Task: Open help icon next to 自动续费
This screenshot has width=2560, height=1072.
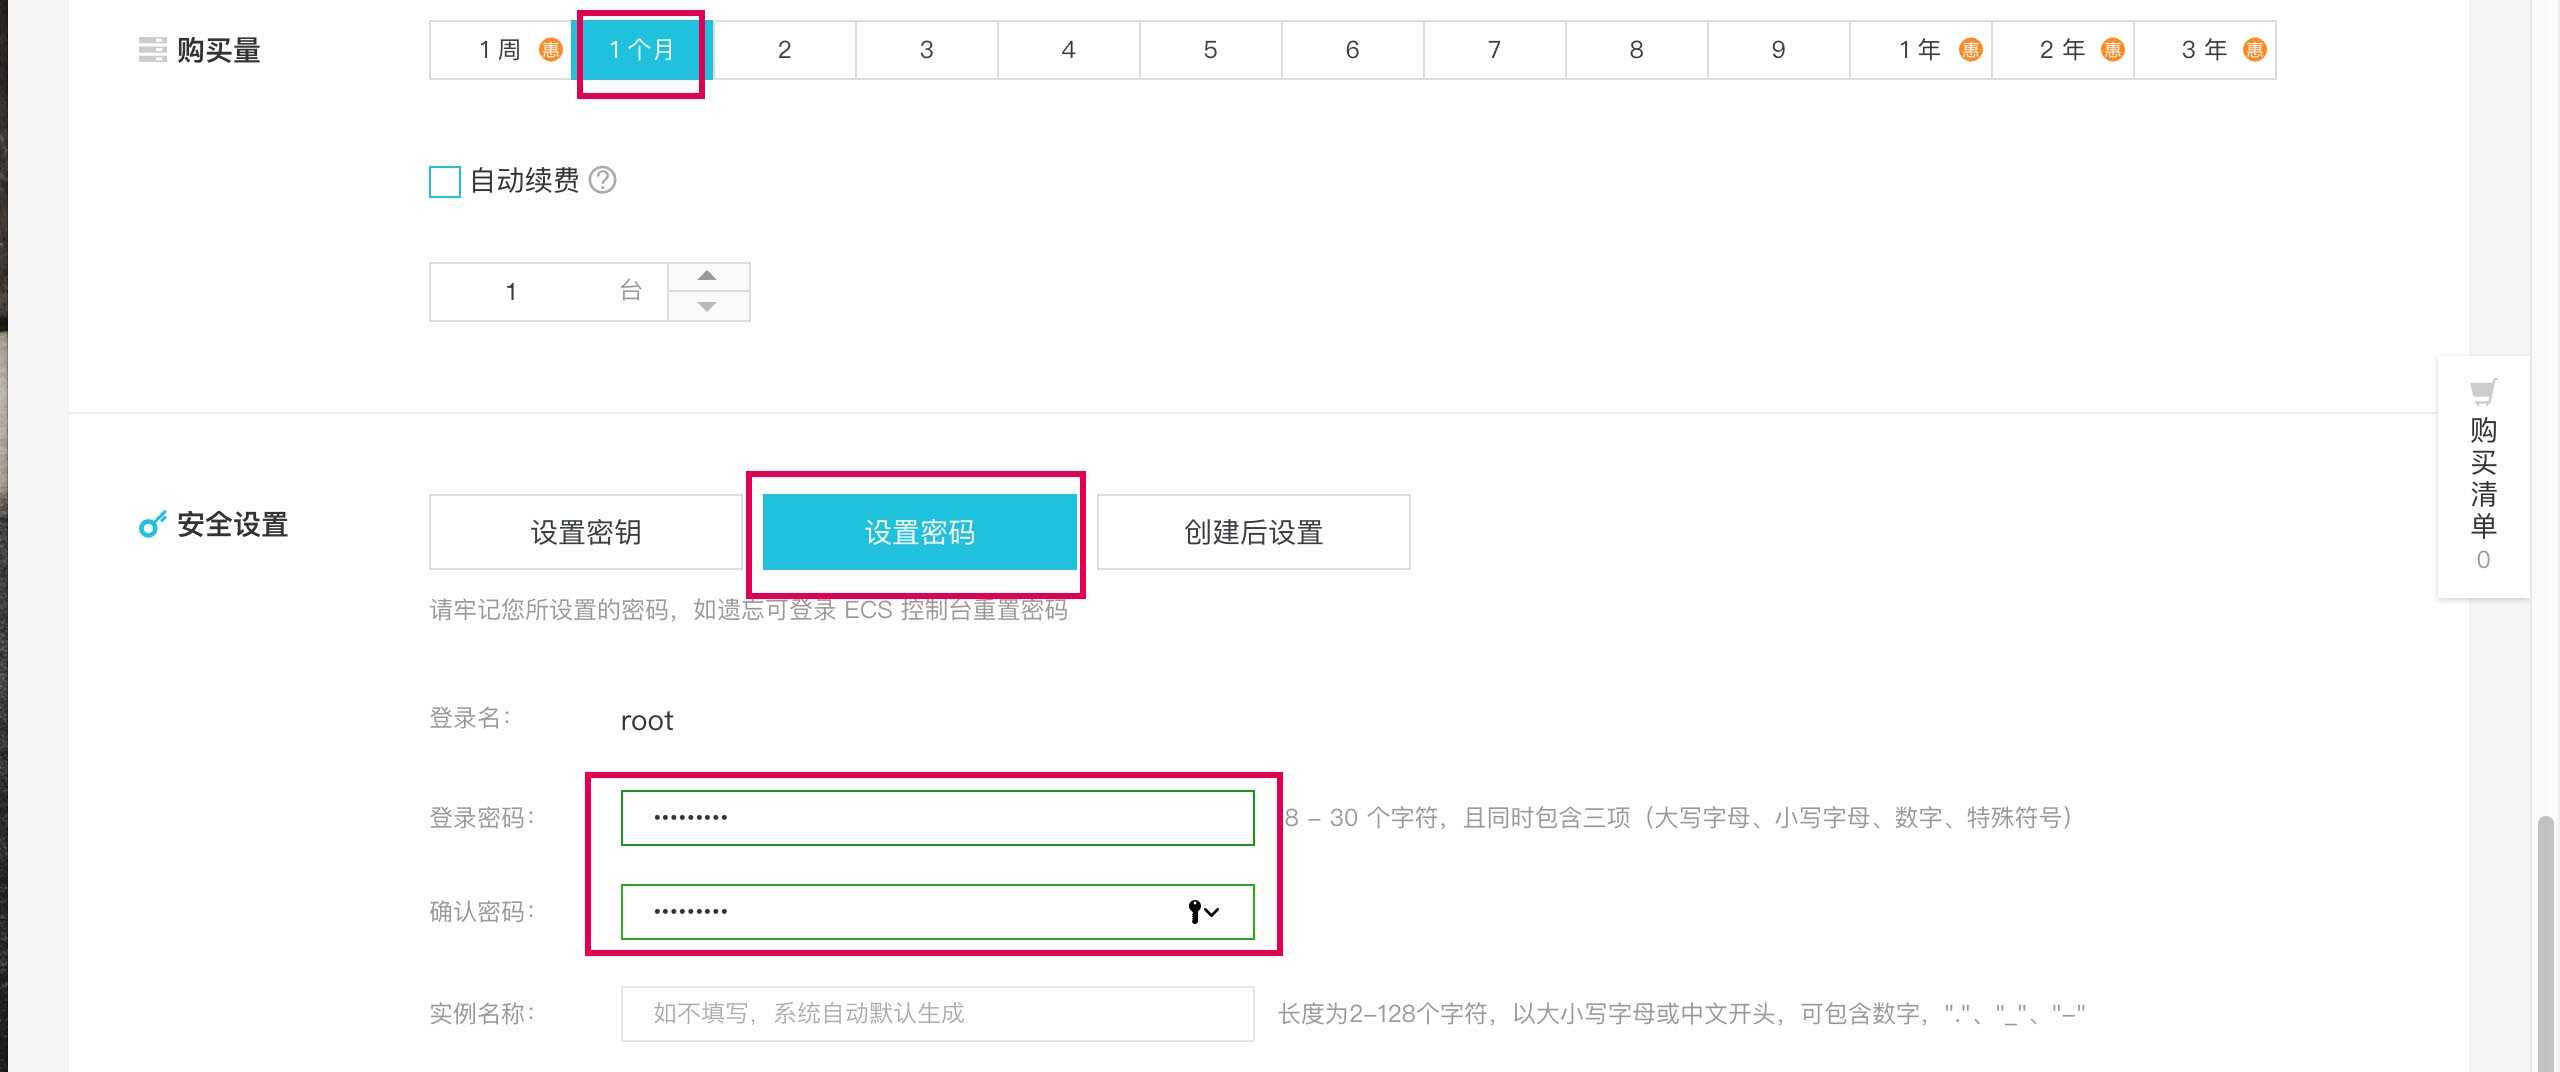Action: pos(602,180)
